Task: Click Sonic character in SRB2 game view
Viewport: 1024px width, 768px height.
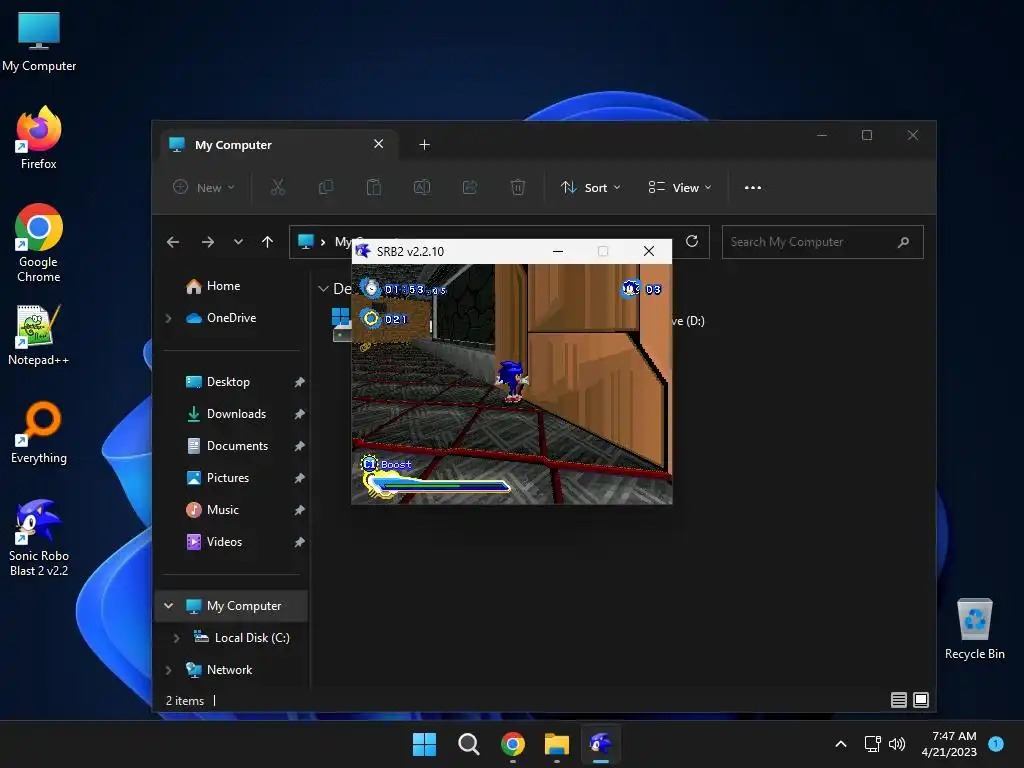Action: (x=511, y=381)
